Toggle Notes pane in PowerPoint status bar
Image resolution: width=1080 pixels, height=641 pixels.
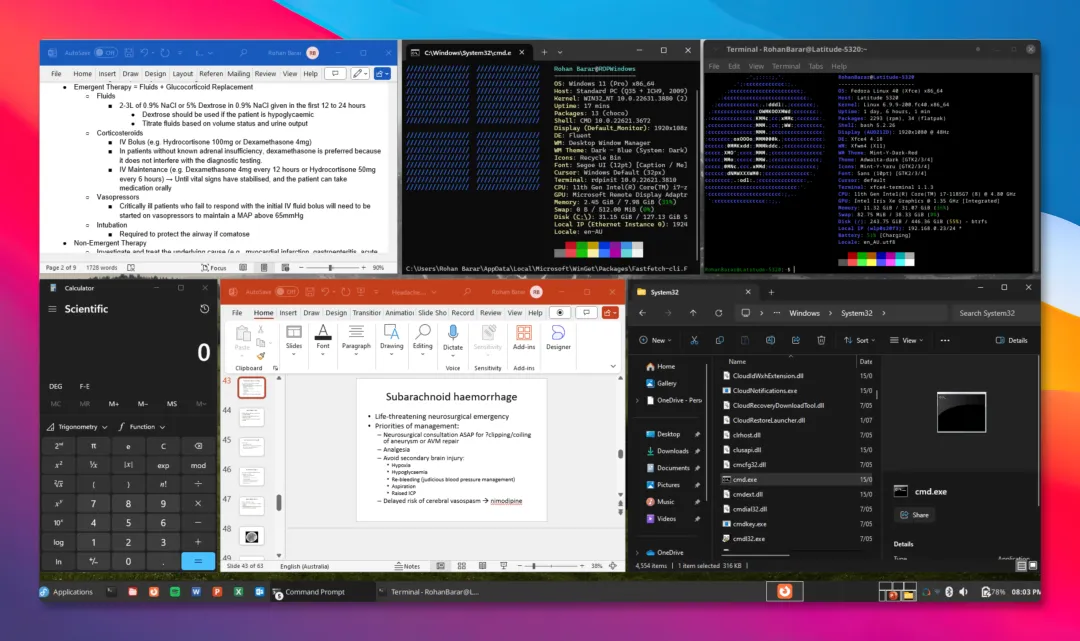coord(407,566)
